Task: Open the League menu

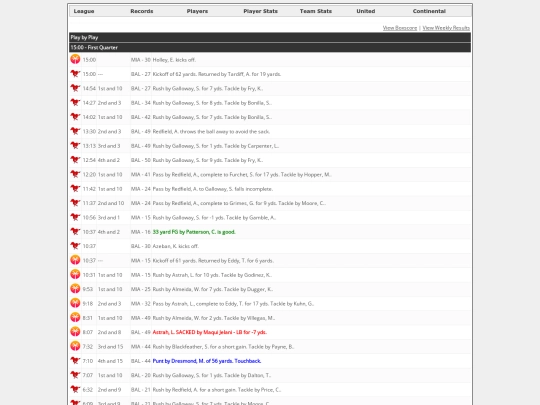Action: point(84,11)
